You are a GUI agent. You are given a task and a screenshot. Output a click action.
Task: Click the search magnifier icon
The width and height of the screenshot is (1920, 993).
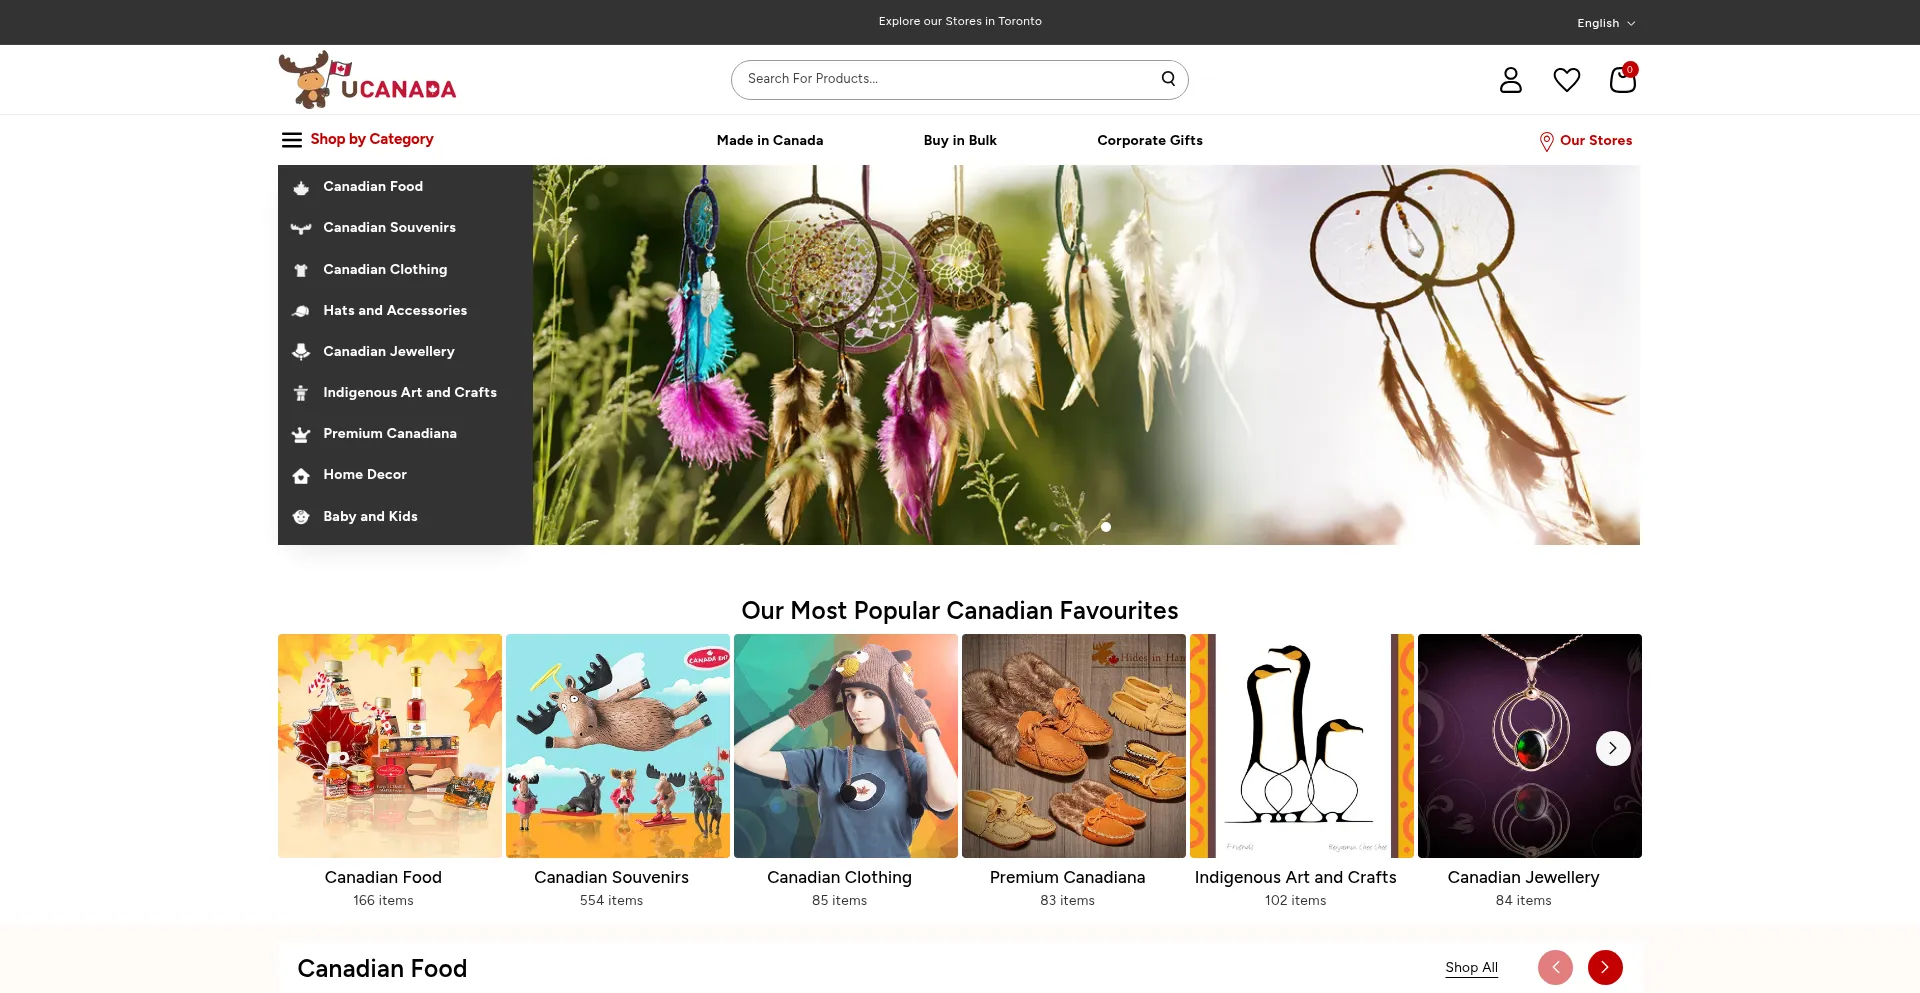(1168, 79)
